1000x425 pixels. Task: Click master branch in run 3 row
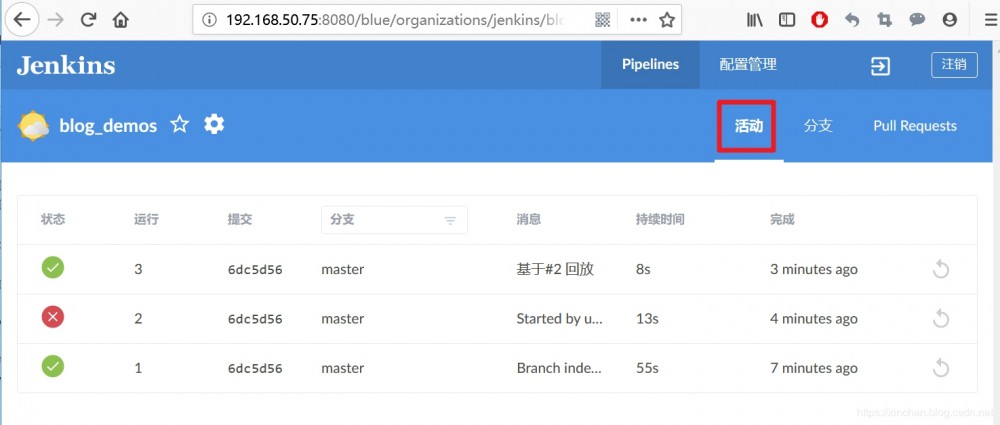point(342,269)
